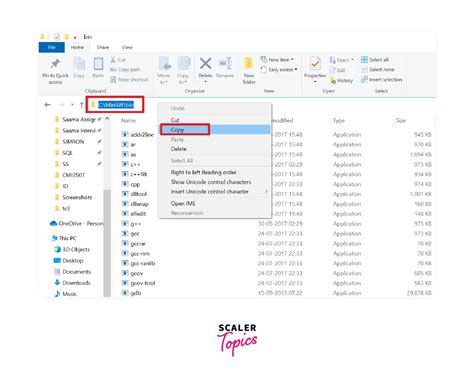Viewport: 474px width, 383px height.
Task: Expand Insert Unicode control character submenu
Action: click(214, 192)
